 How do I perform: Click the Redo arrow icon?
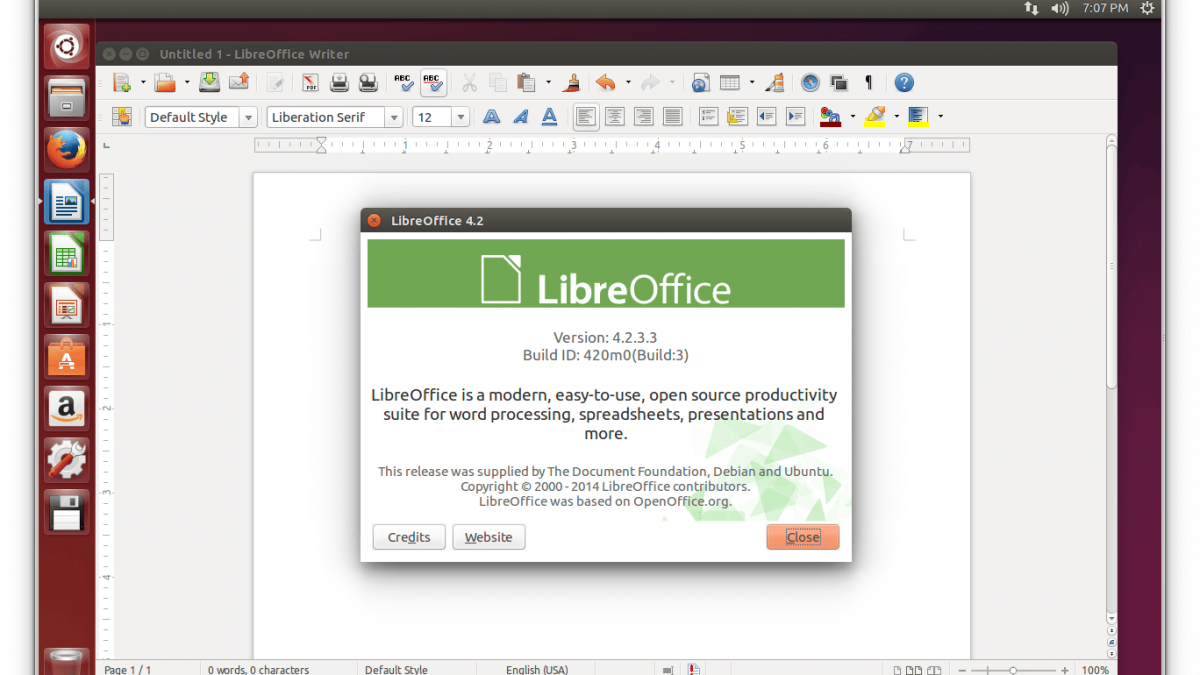[650, 83]
